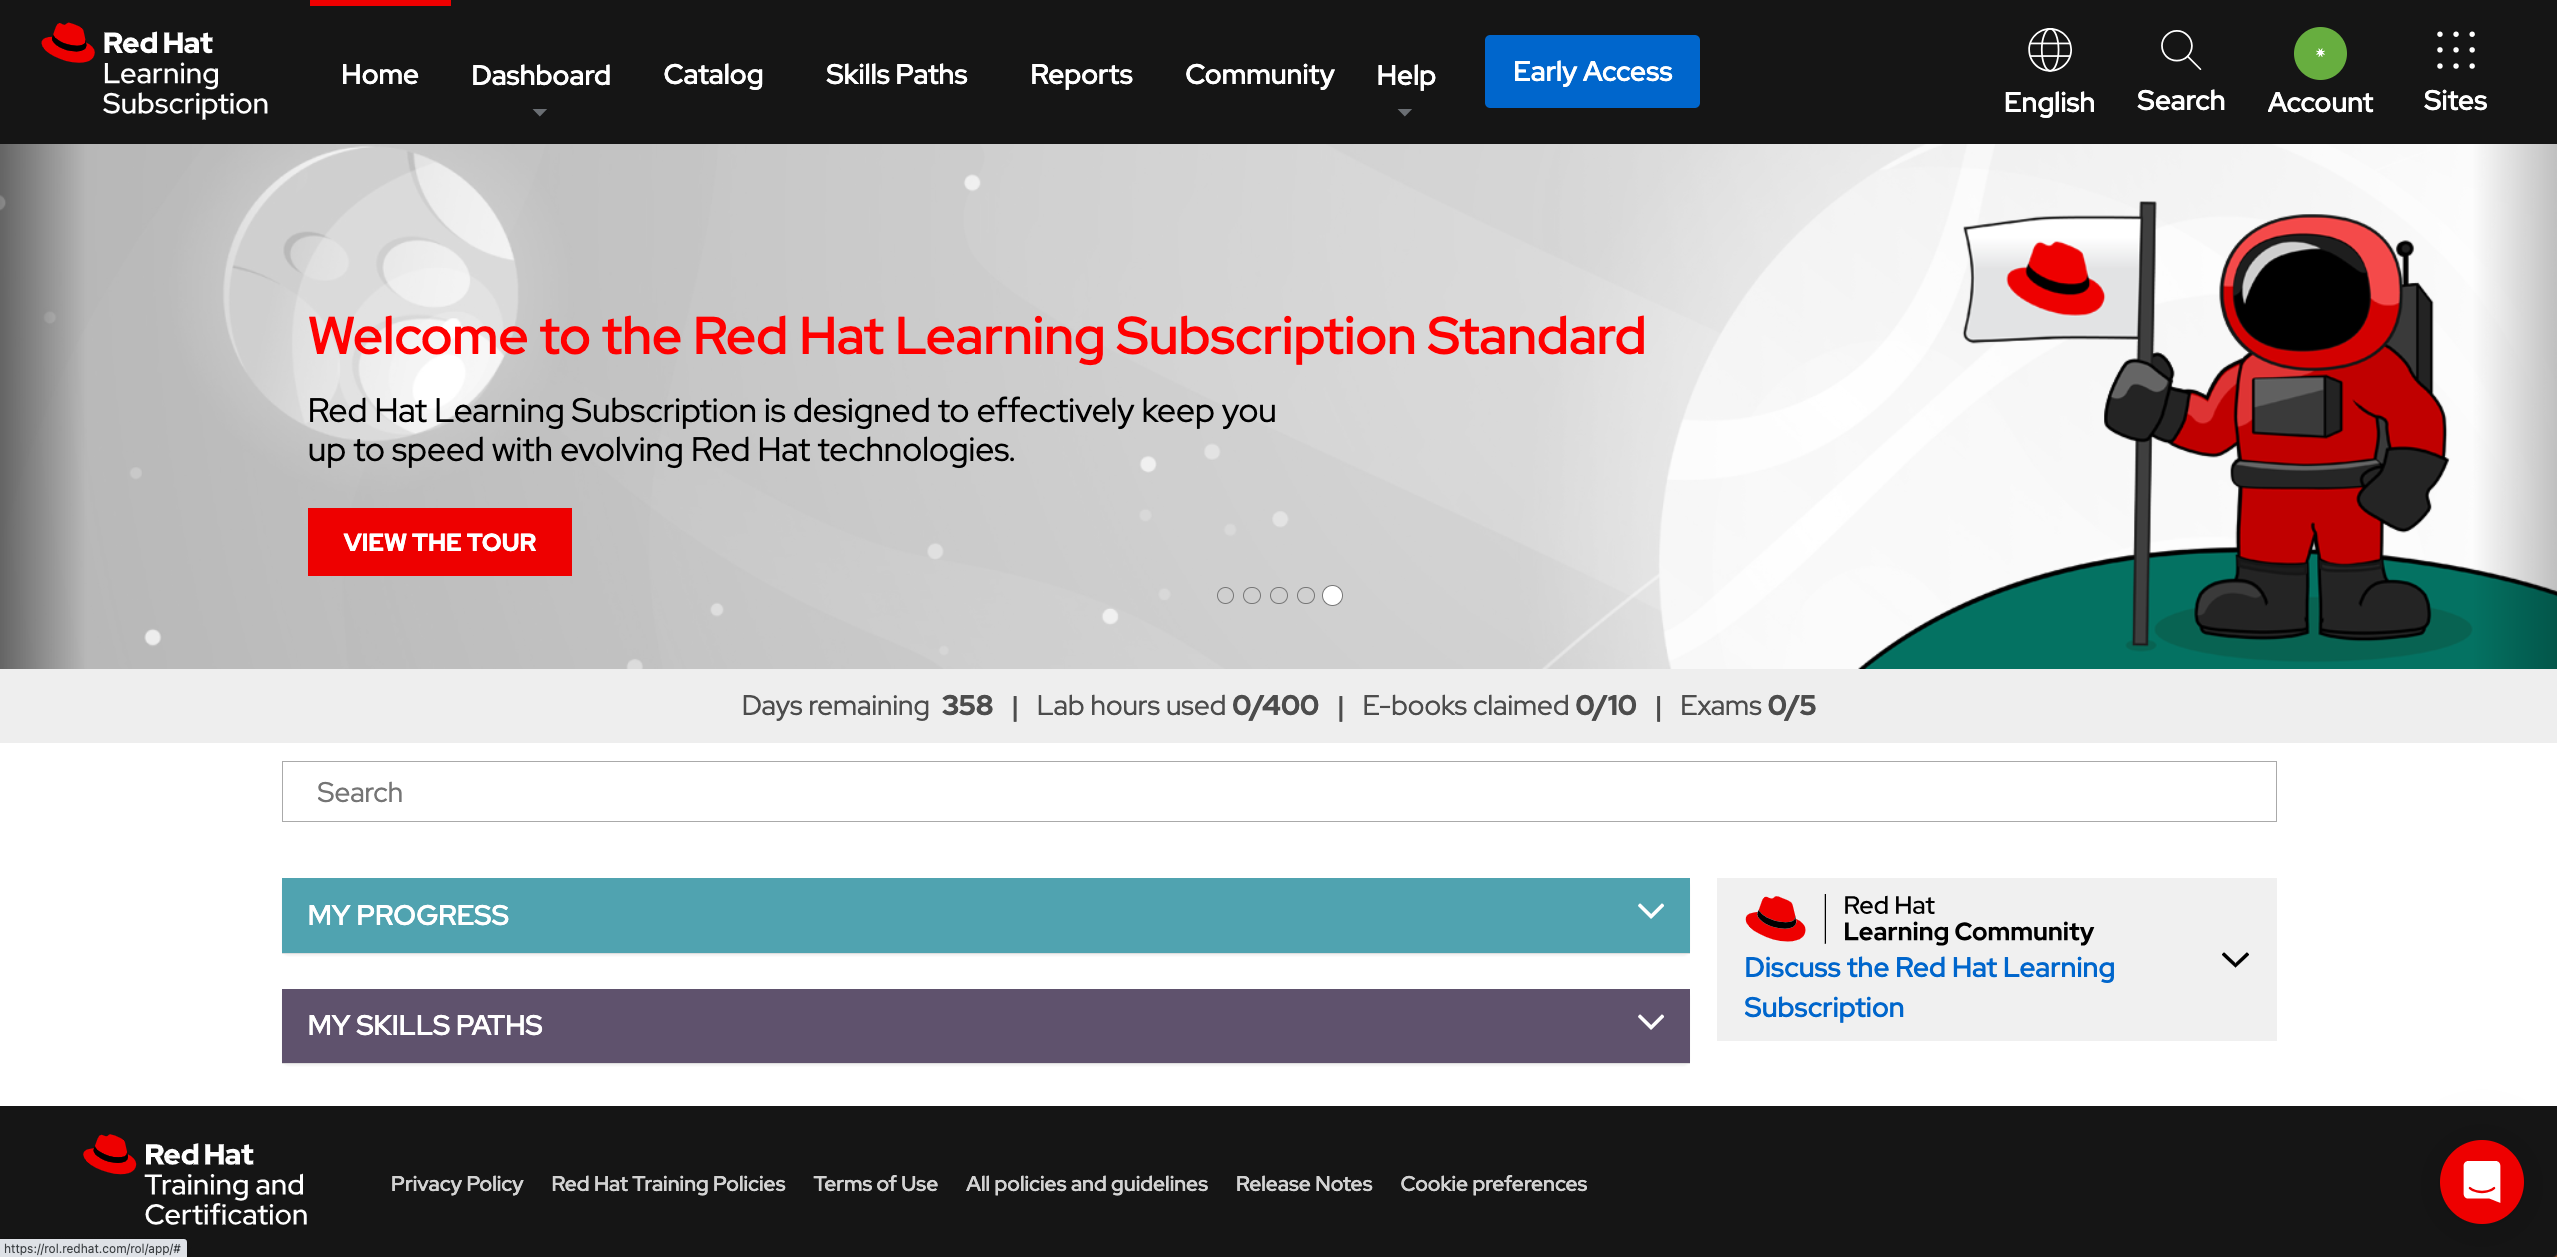Click the Search magnifier icon
Viewport: 2557px width, 1257px height.
click(x=2180, y=52)
